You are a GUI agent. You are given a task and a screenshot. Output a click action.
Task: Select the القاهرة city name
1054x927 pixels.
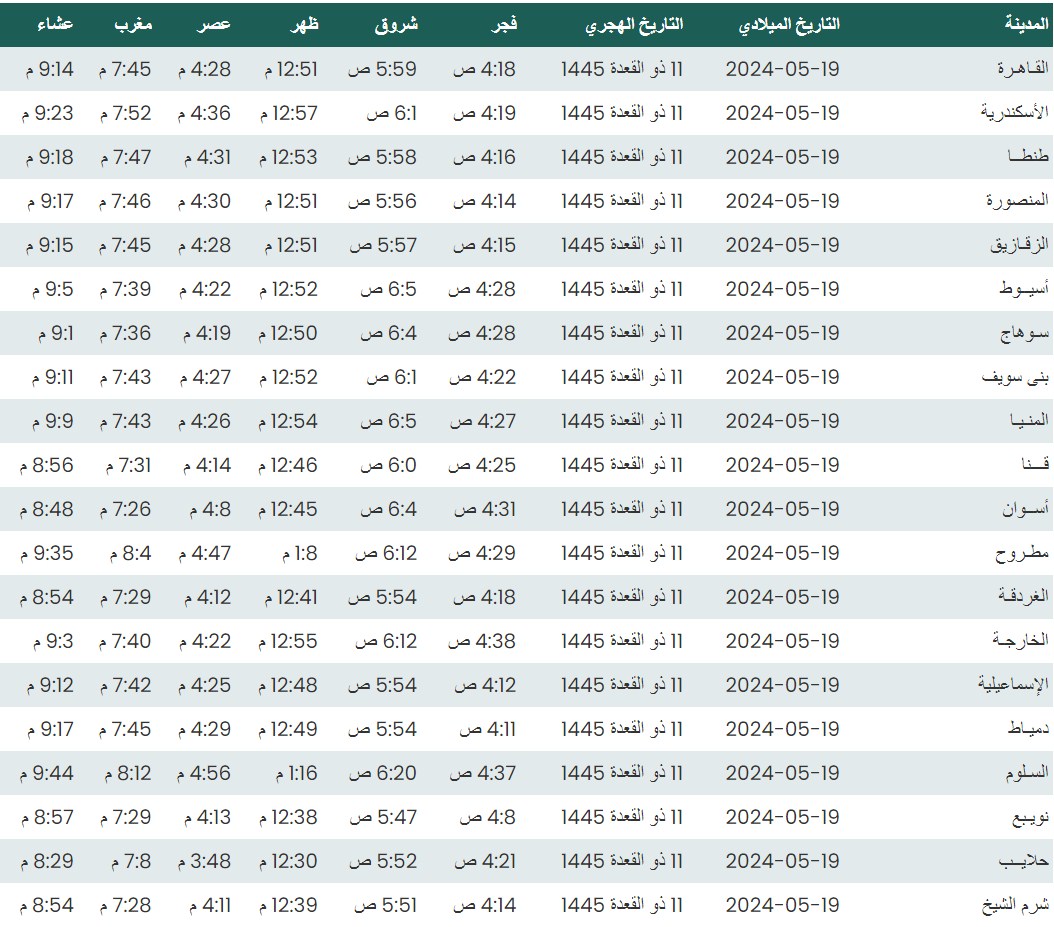[1022, 69]
